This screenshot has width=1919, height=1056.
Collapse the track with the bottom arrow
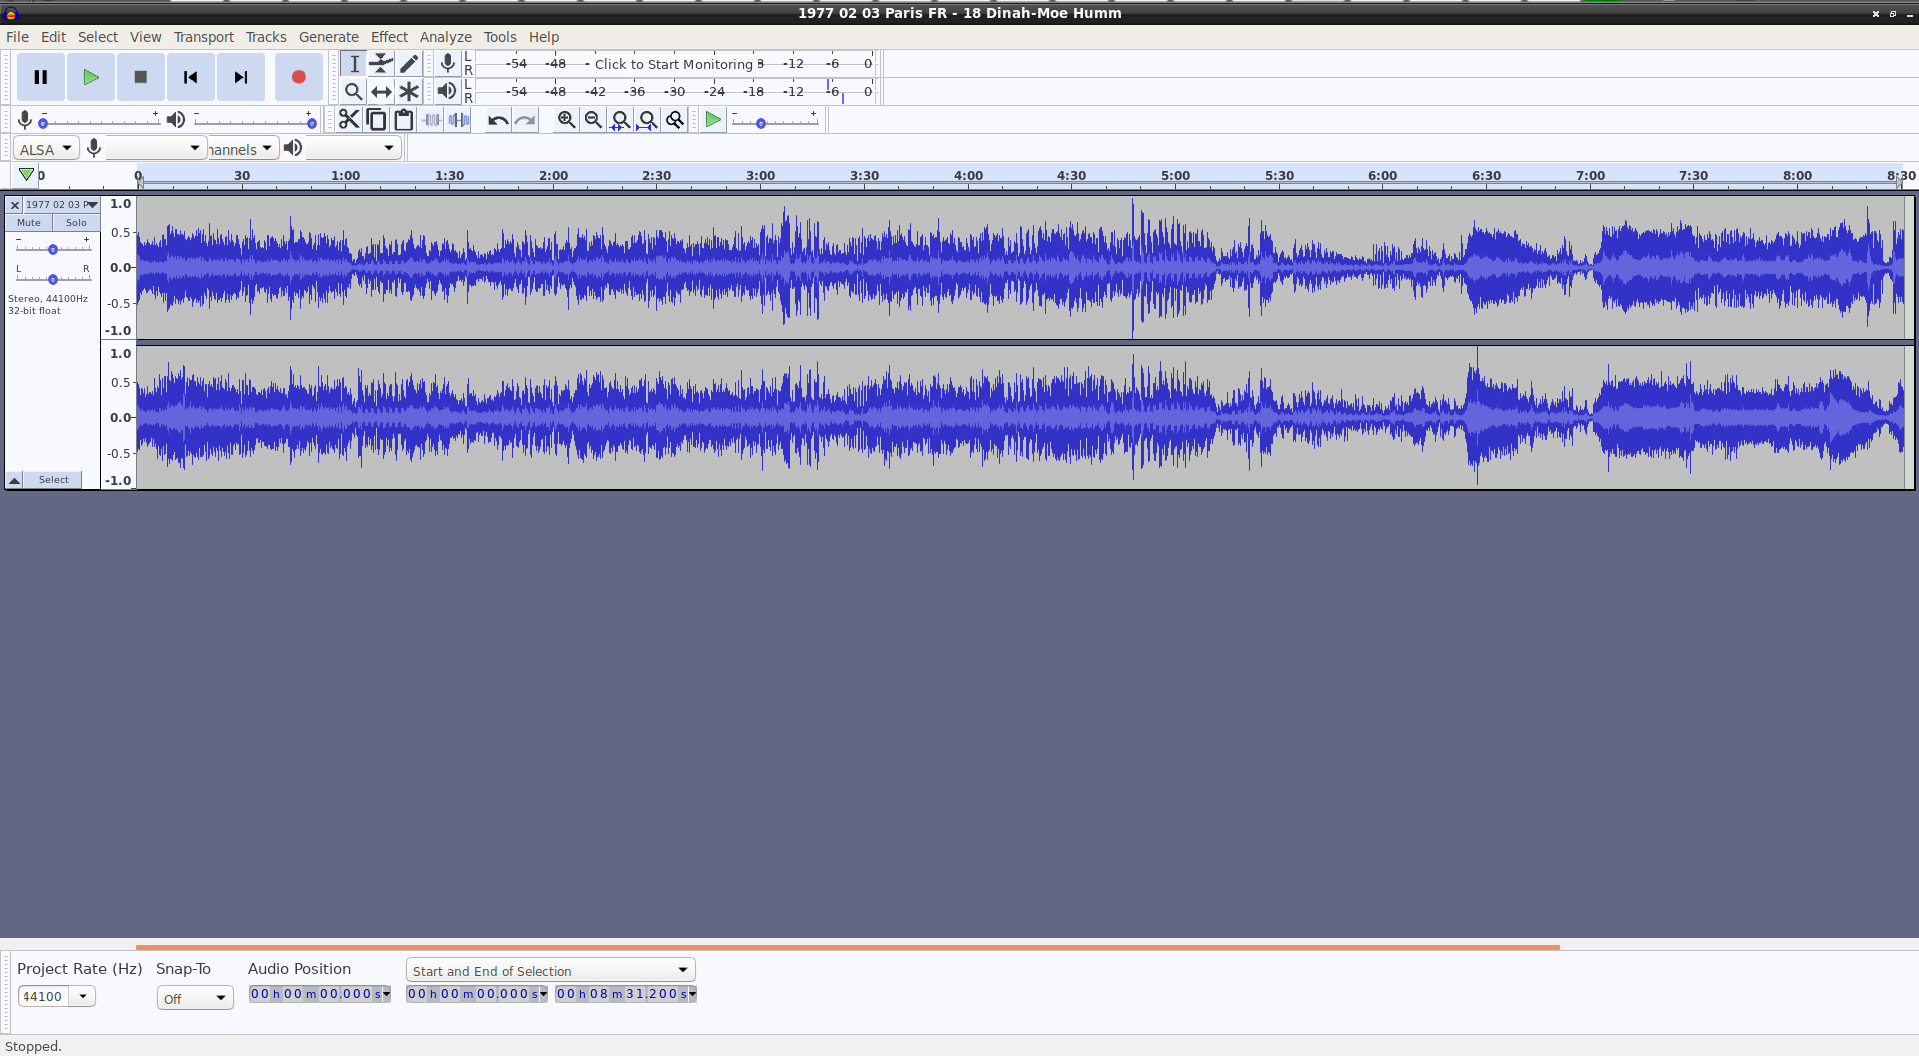click(x=15, y=480)
